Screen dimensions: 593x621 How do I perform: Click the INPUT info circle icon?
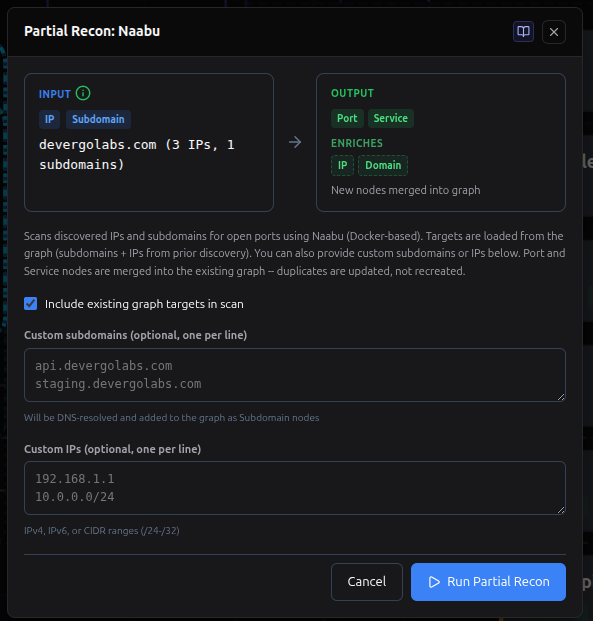pyautogui.click(x=83, y=93)
